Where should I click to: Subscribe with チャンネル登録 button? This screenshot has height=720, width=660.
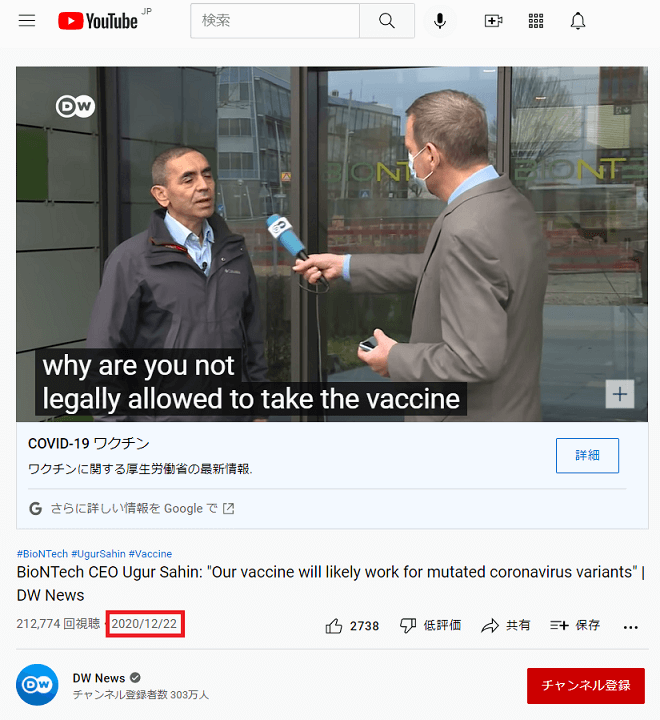coord(586,686)
